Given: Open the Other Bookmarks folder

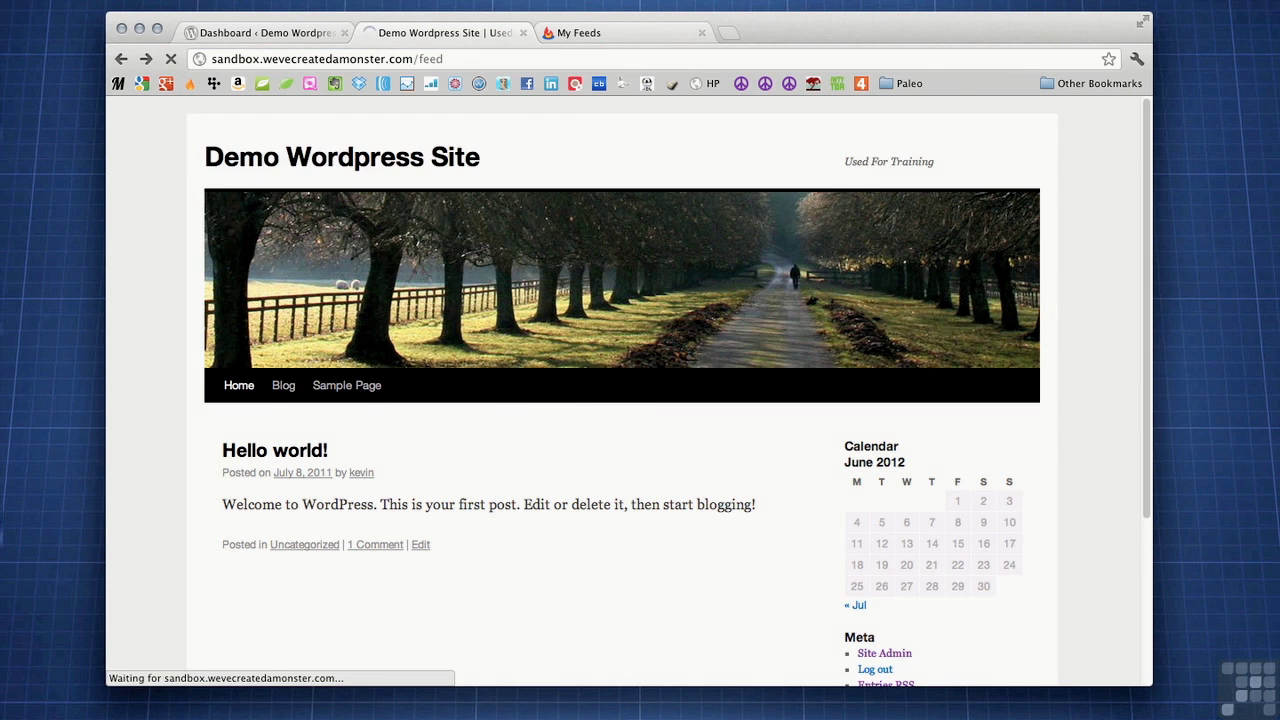Looking at the screenshot, I should coord(1091,84).
